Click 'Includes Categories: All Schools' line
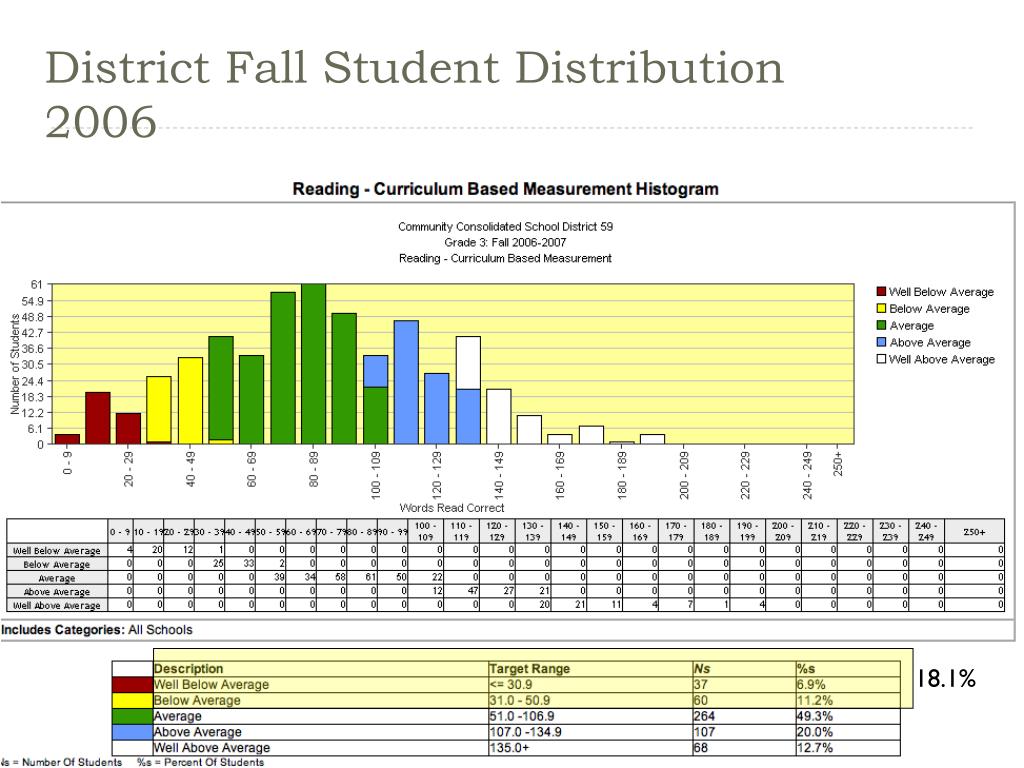1024x768 pixels. pos(97,630)
